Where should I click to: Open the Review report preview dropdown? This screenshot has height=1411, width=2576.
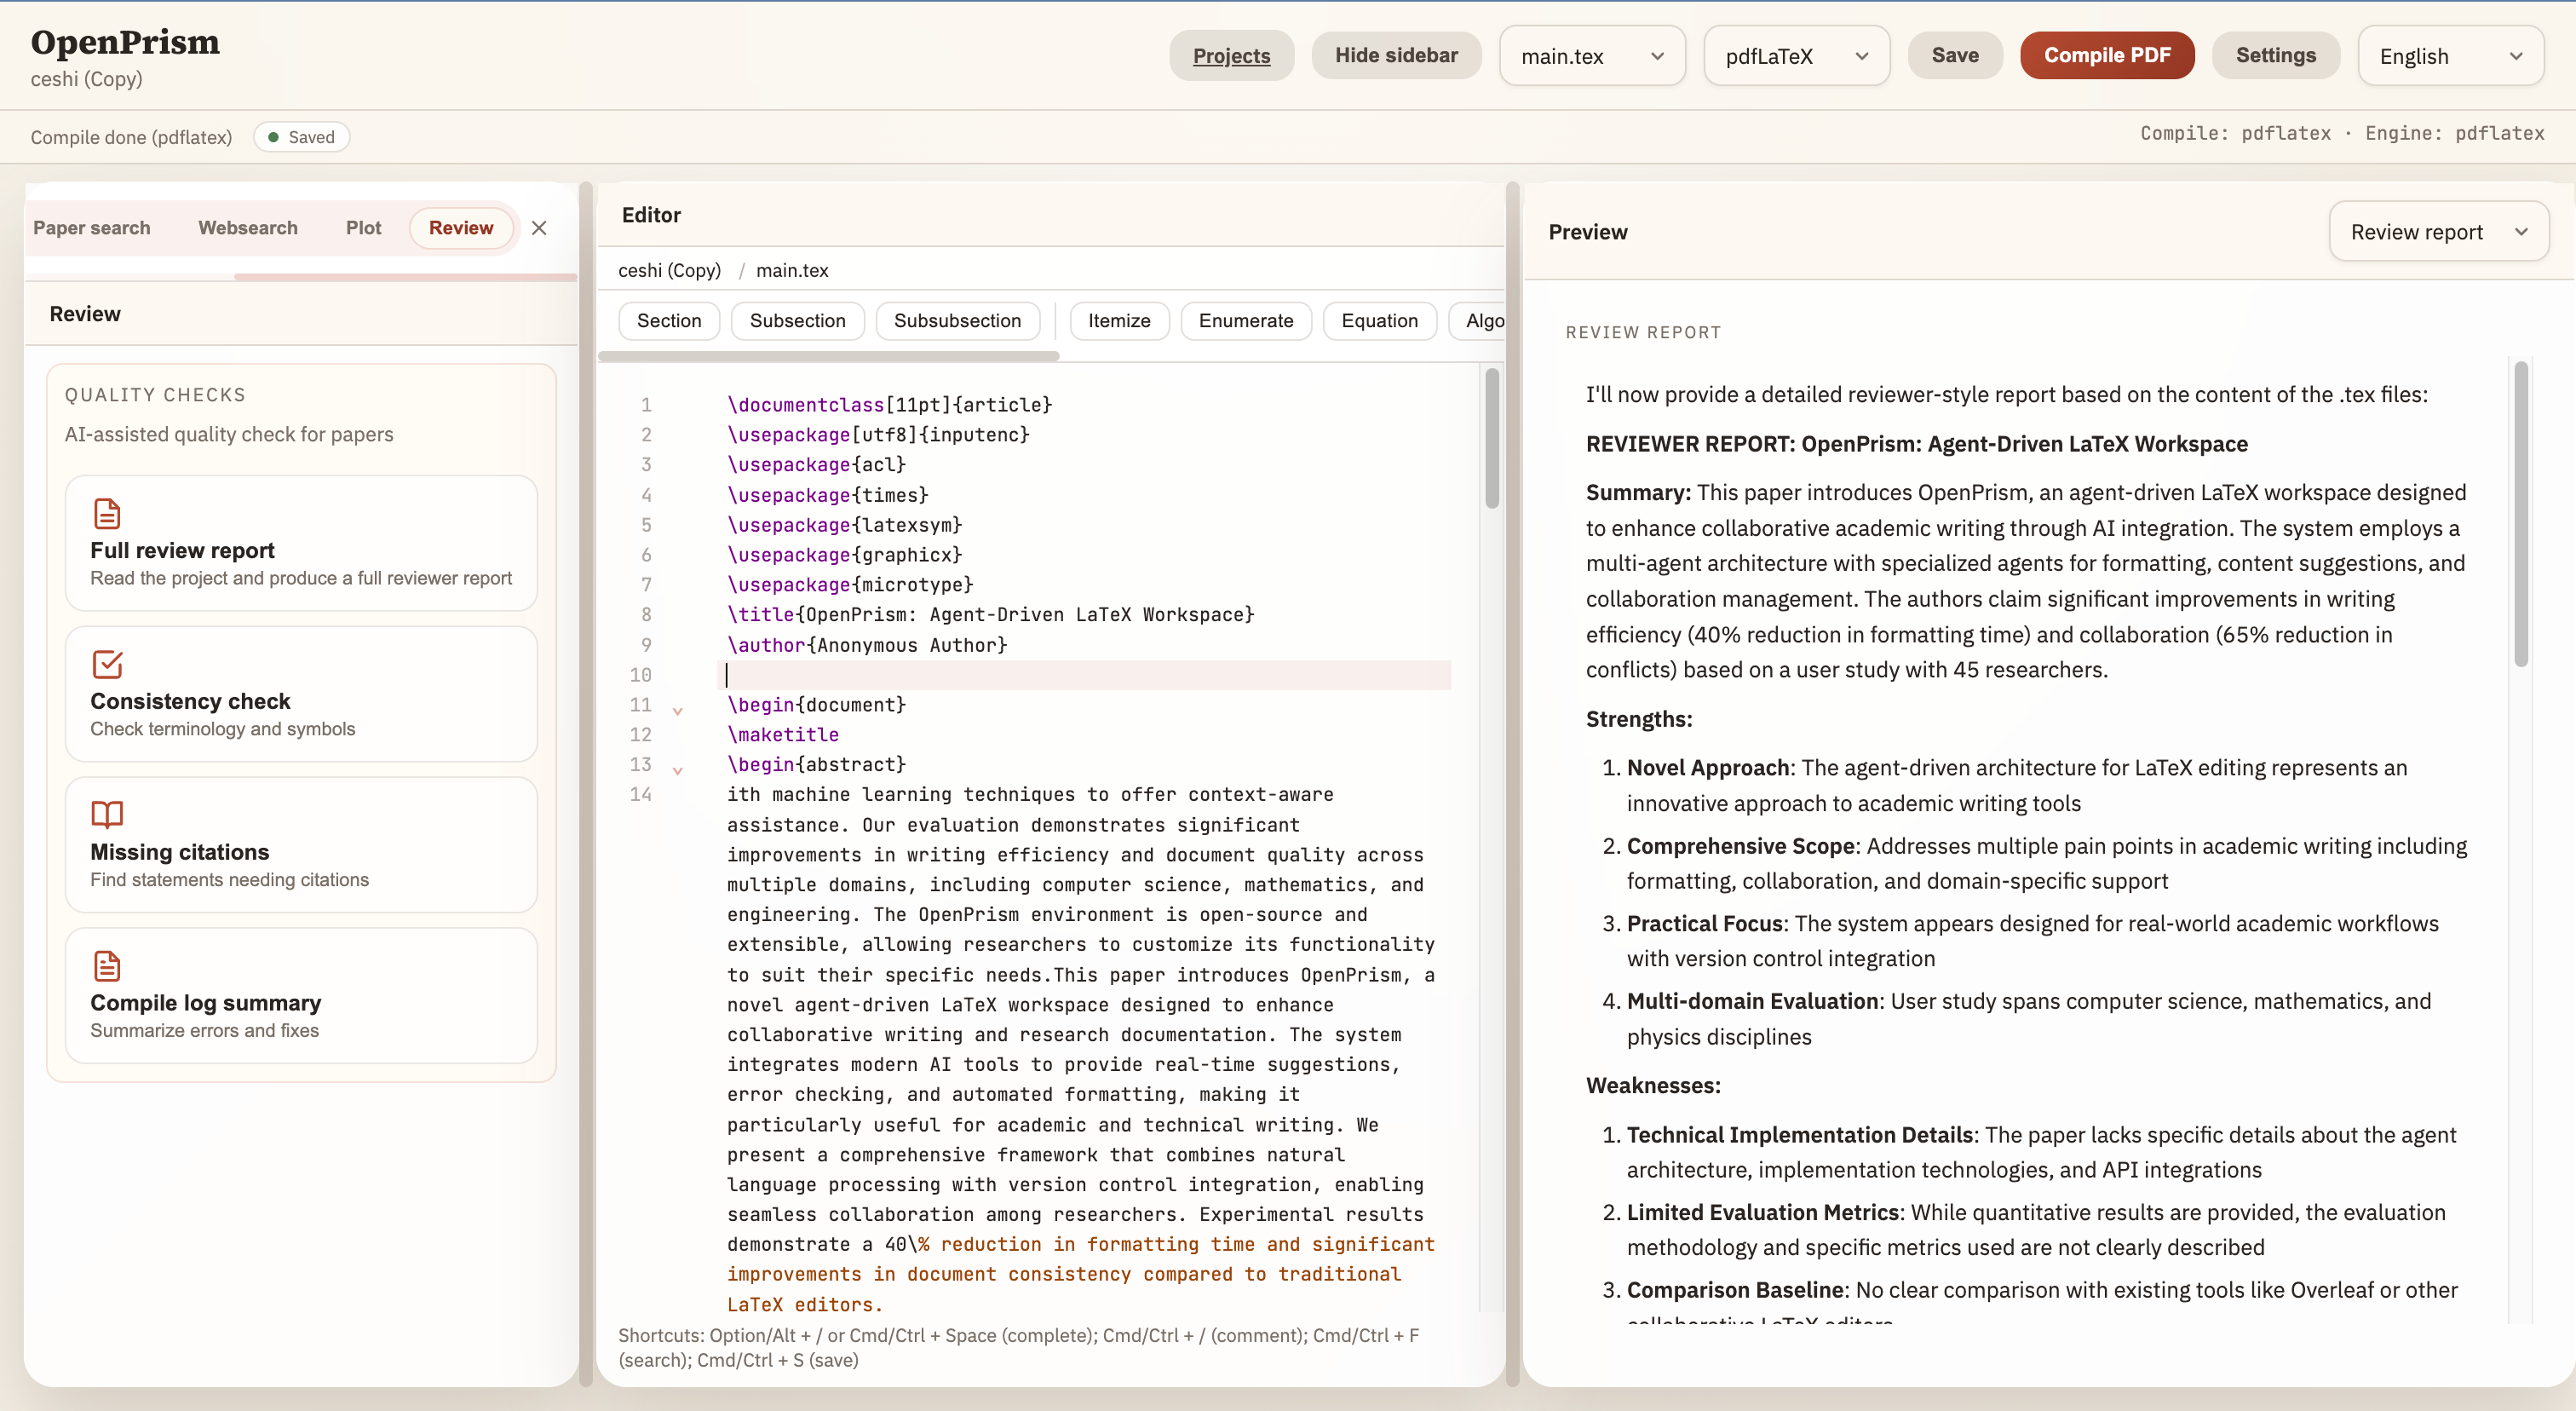coord(2438,232)
